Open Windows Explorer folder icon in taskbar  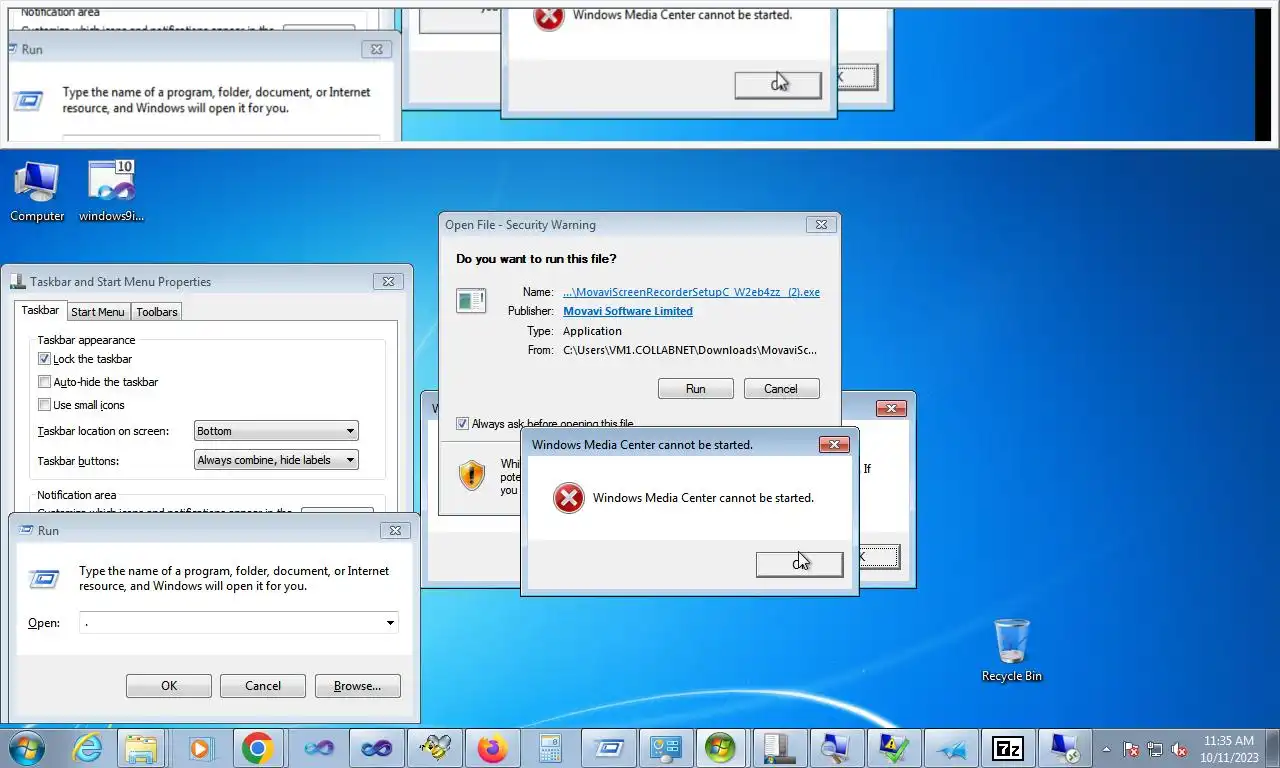[142, 748]
